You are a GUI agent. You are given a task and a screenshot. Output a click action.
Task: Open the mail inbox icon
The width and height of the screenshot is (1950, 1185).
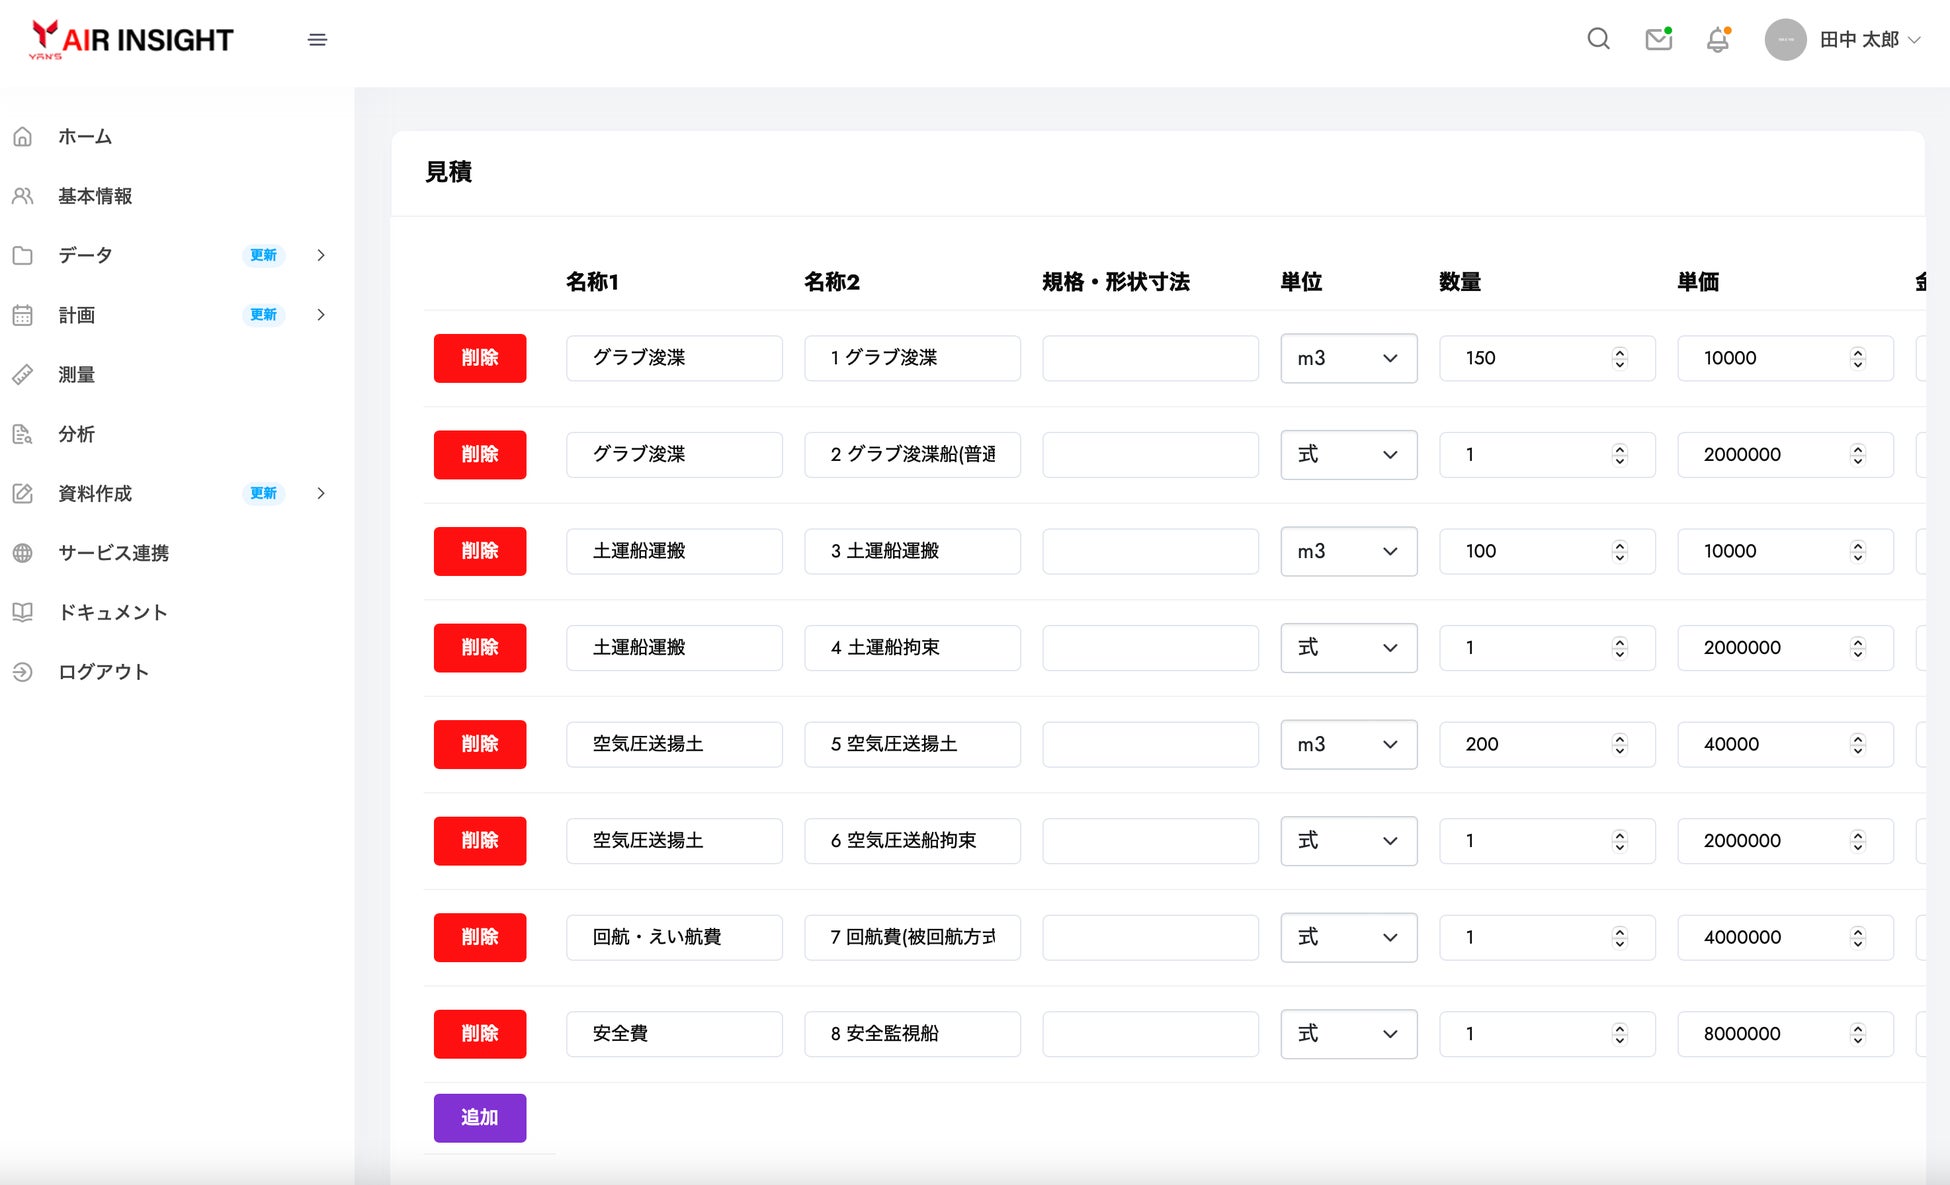pyautogui.click(x=1658, y=39)
